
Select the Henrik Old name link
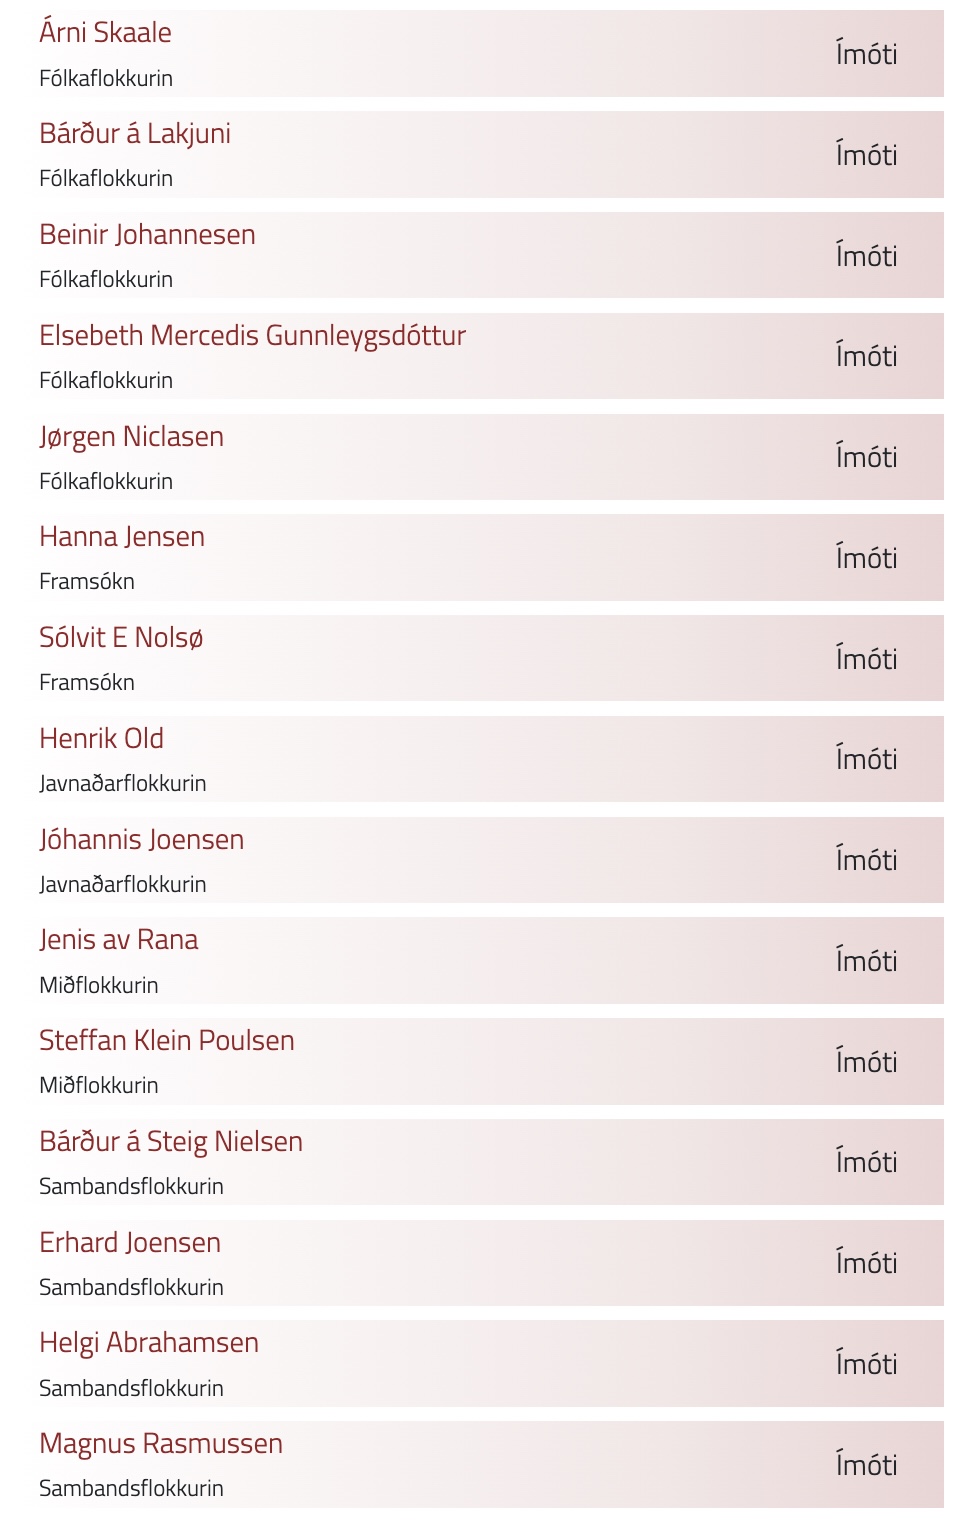click(101, 739)
